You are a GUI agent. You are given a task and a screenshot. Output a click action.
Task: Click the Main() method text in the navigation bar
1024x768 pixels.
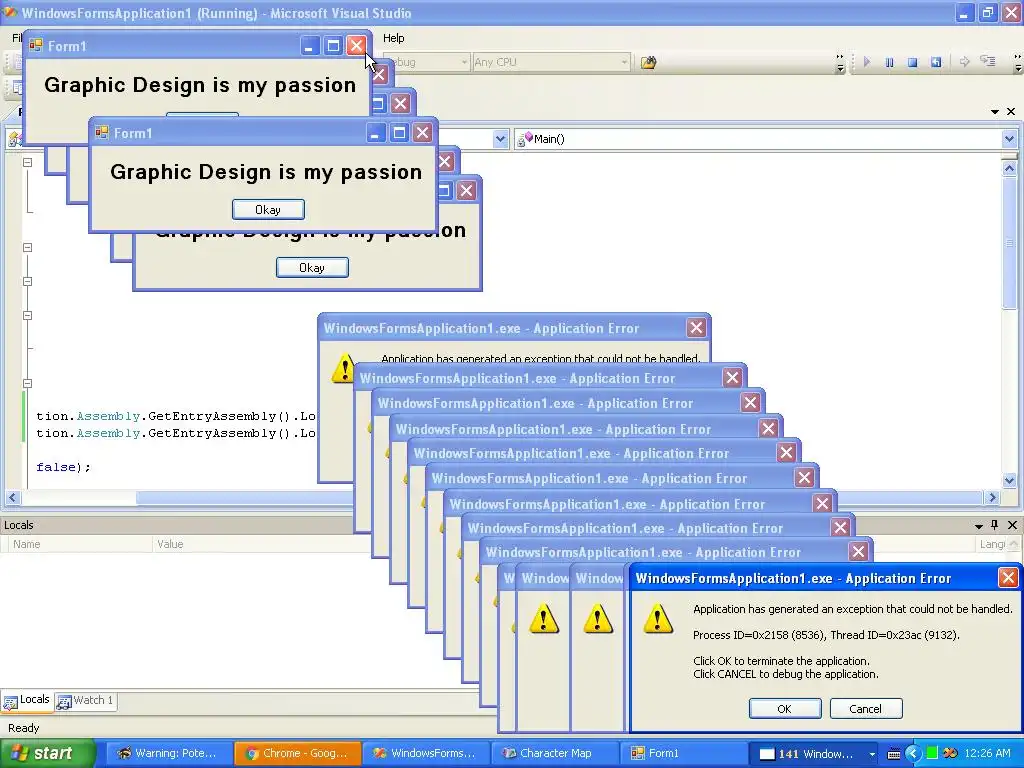549,138
